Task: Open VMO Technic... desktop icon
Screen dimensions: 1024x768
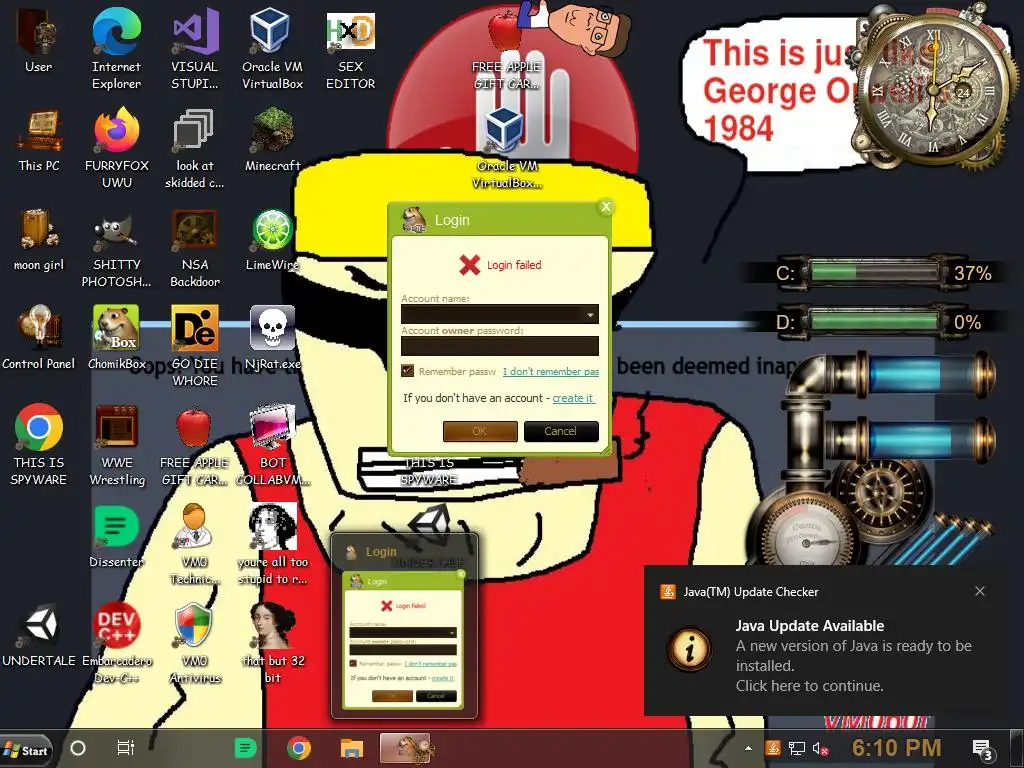Action: [x=195, y=545]
